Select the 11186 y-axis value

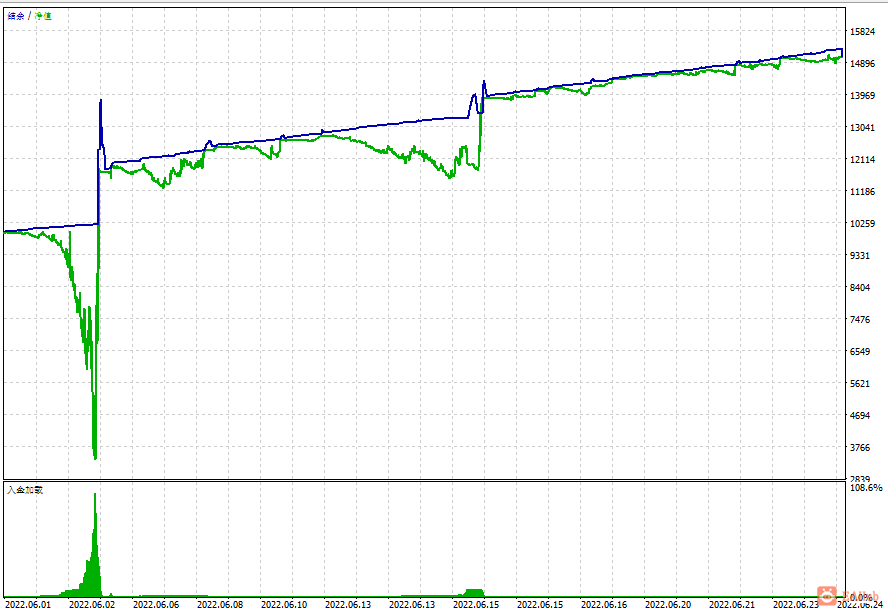pyautogui.click(x=863, y=191)
